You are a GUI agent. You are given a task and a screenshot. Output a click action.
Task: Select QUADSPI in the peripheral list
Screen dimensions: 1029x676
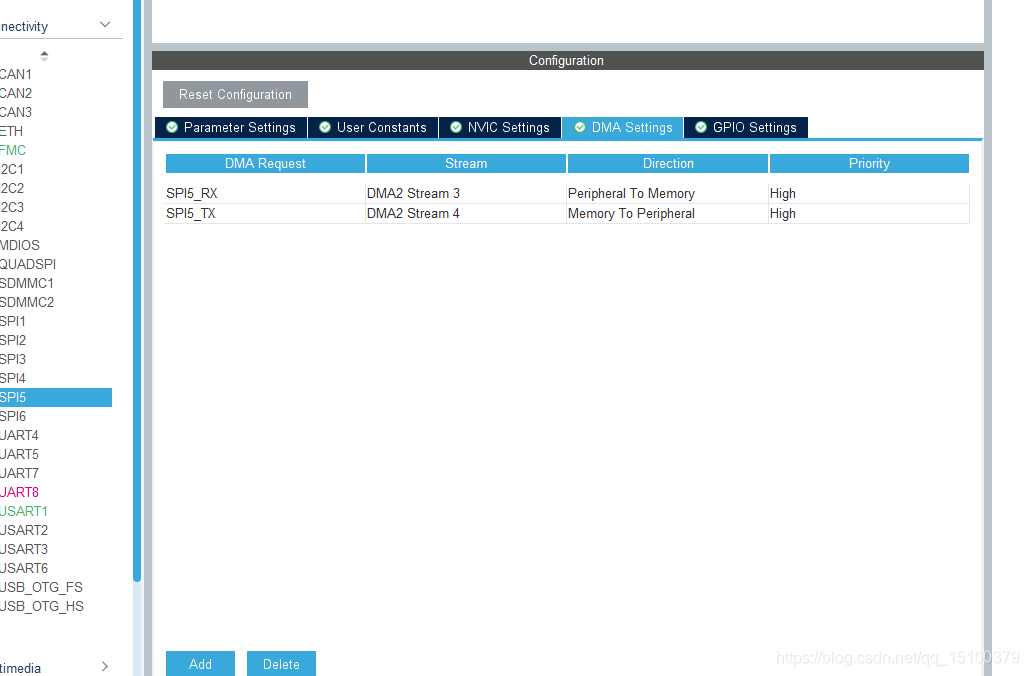pos(28,264)
